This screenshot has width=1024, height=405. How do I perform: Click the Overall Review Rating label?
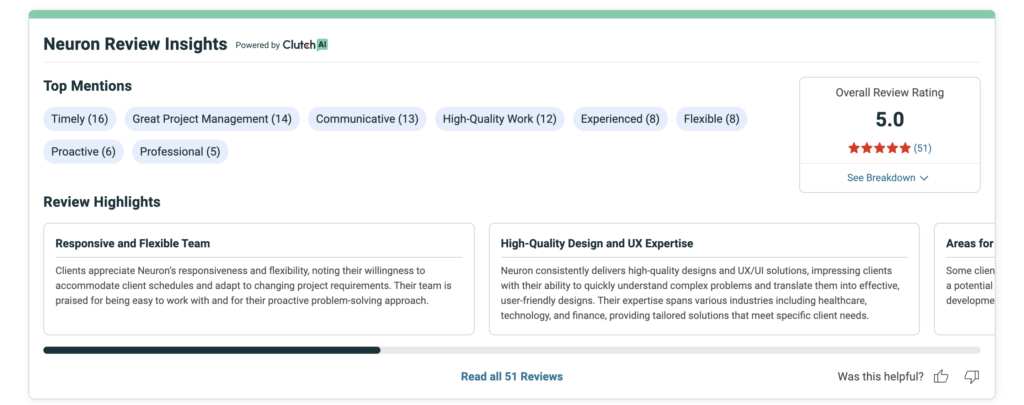tap(889, 93)
